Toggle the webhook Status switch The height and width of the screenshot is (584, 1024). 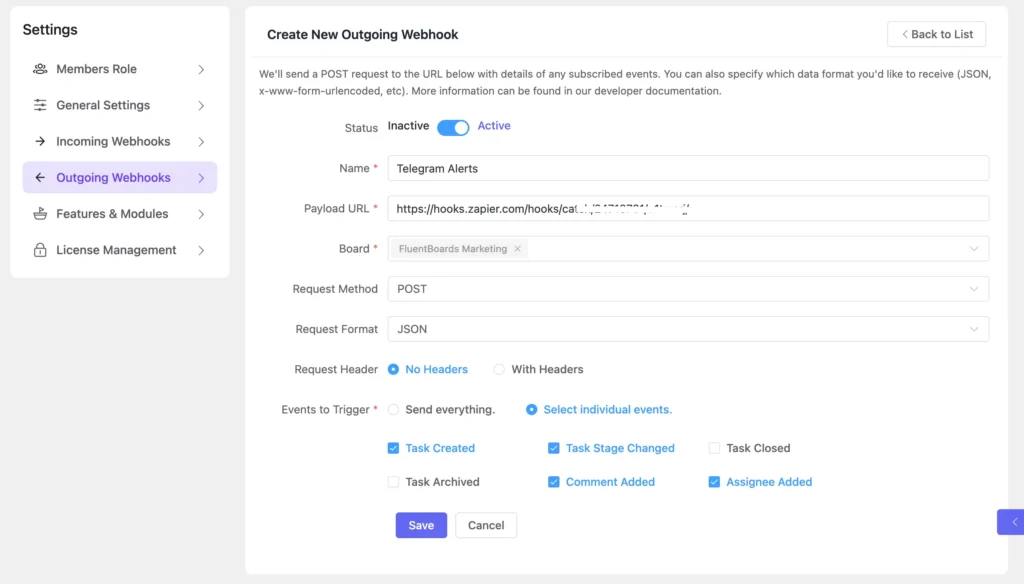point(453,127)
